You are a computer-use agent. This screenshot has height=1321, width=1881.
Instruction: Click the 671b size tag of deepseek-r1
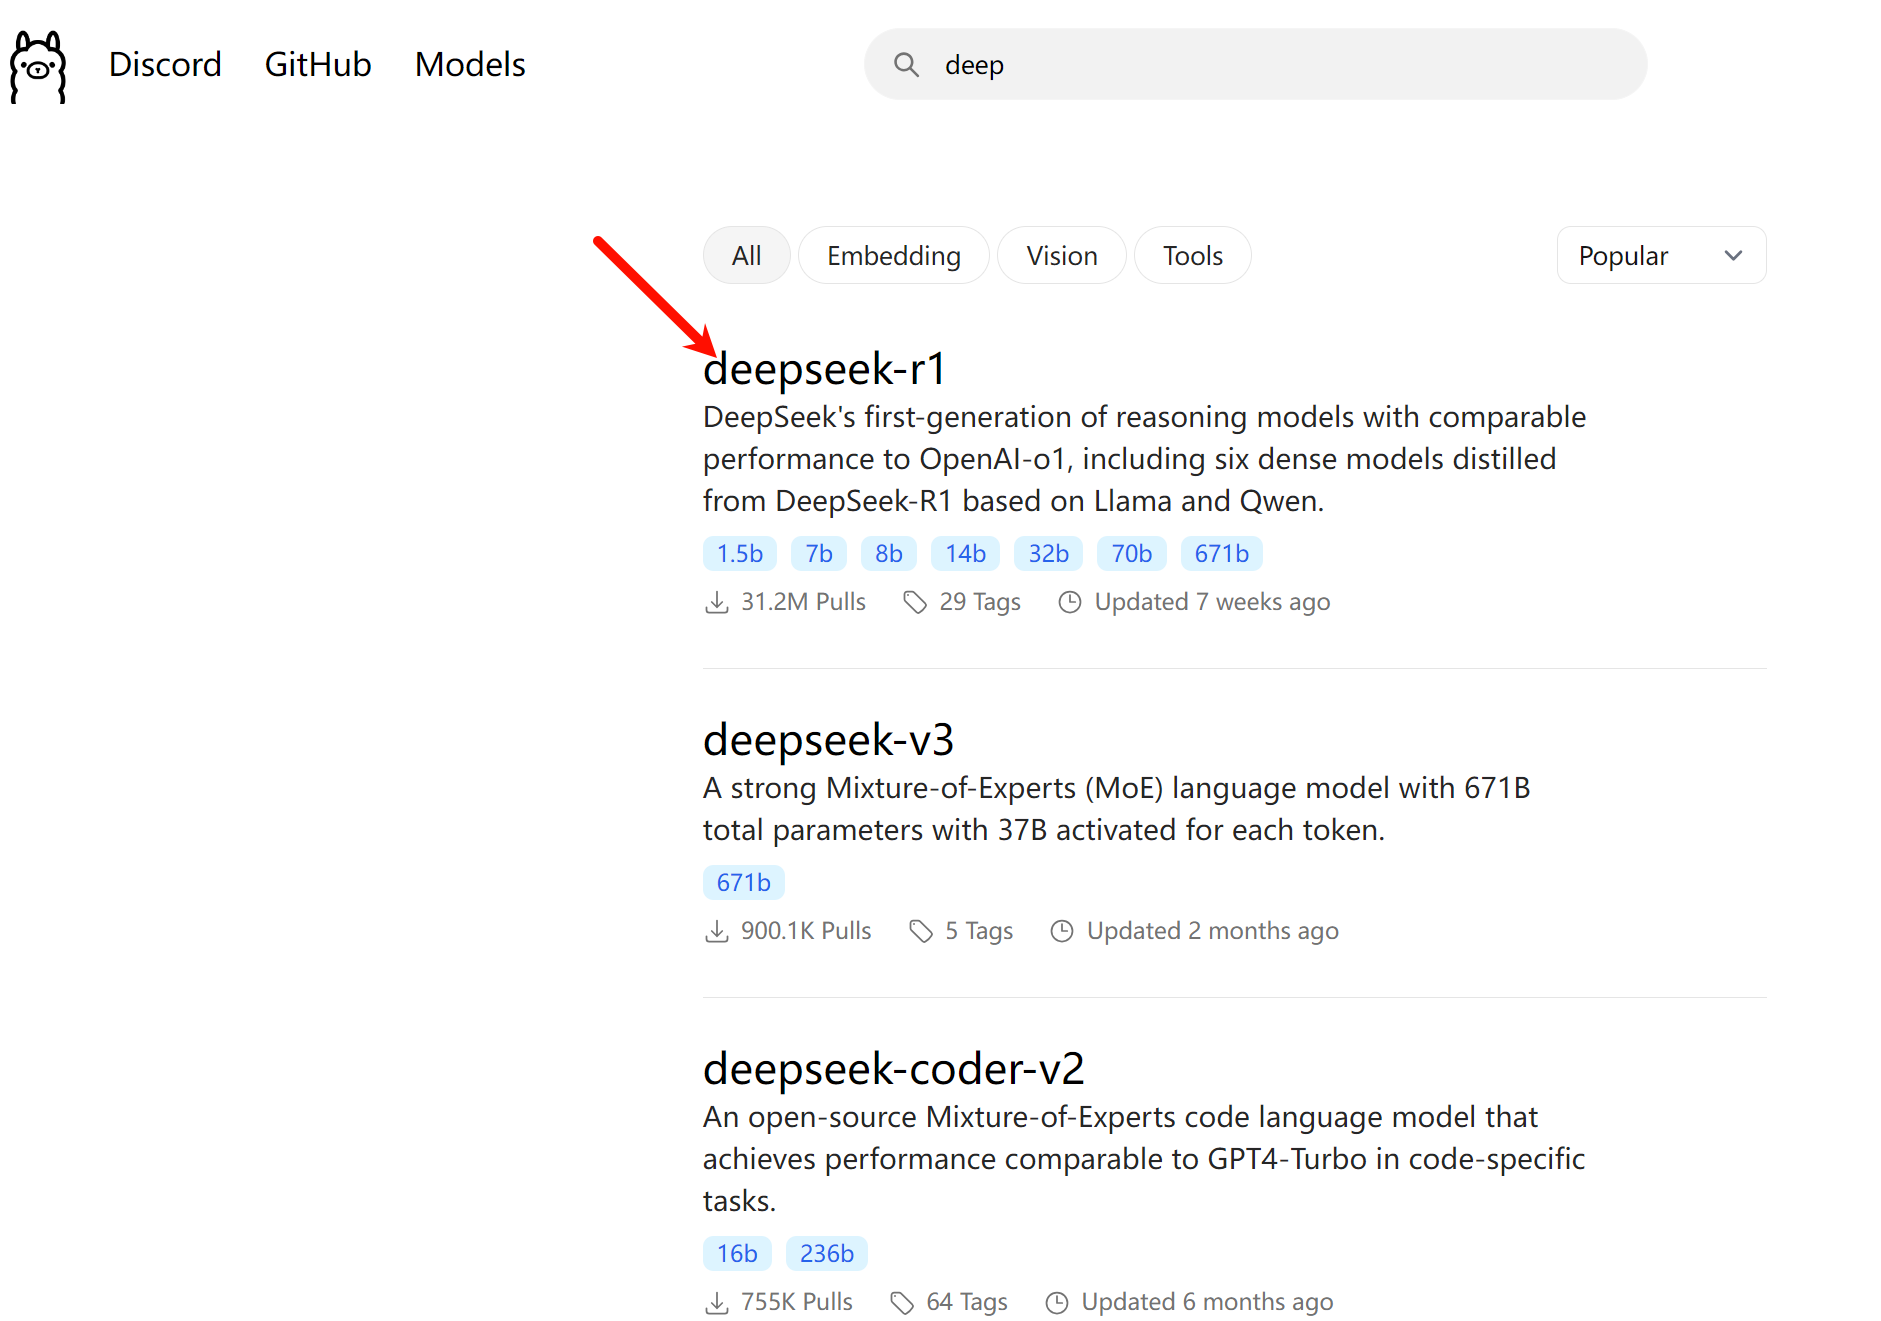(1222, 554)
